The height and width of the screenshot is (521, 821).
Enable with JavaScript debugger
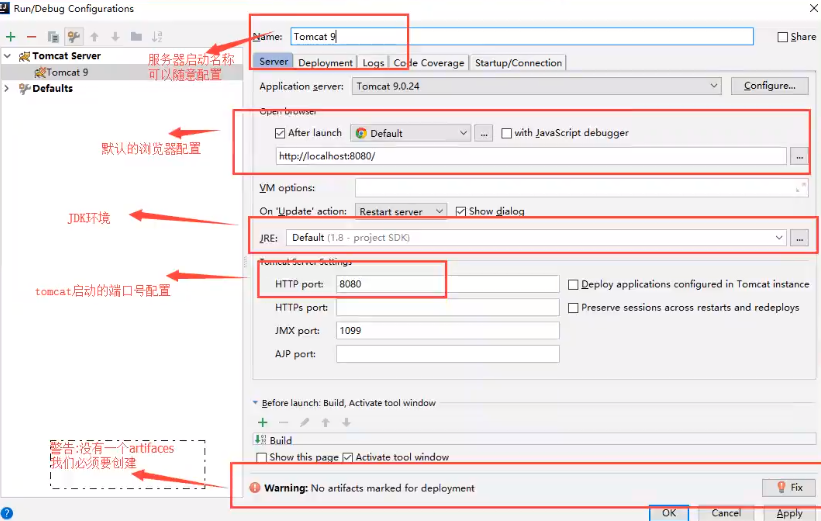tap(506, 133)
